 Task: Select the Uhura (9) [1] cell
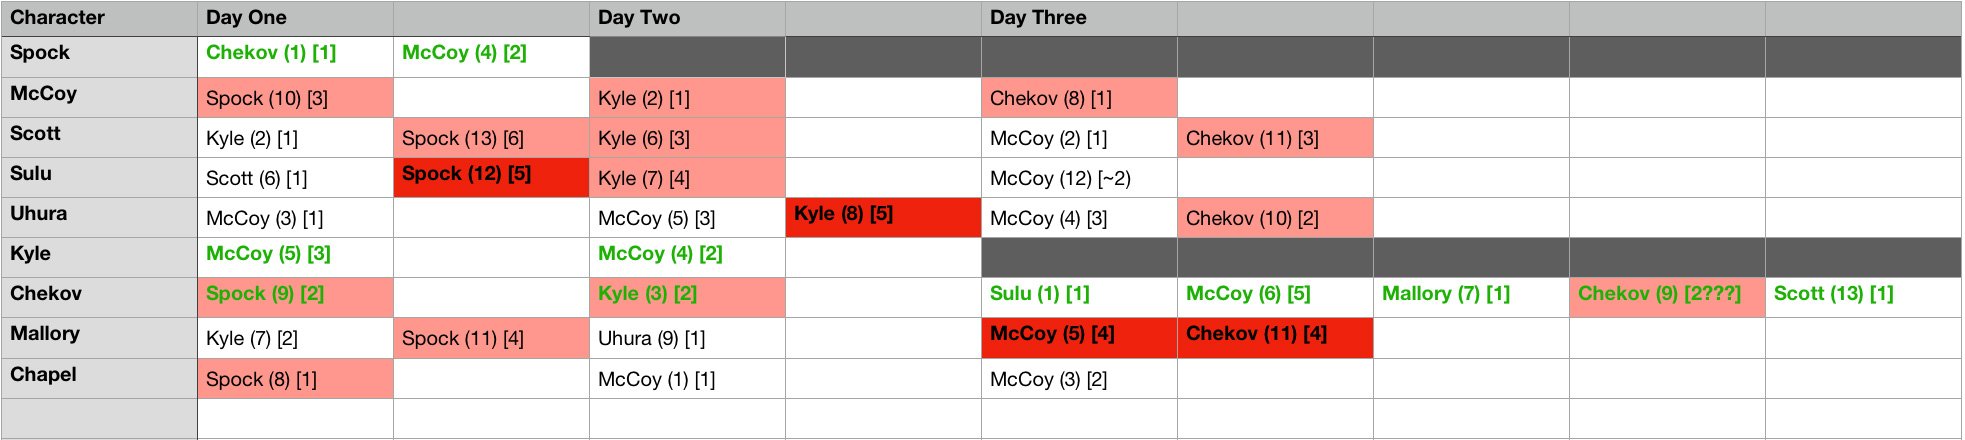pyautogui.click(x=686, y=338)
